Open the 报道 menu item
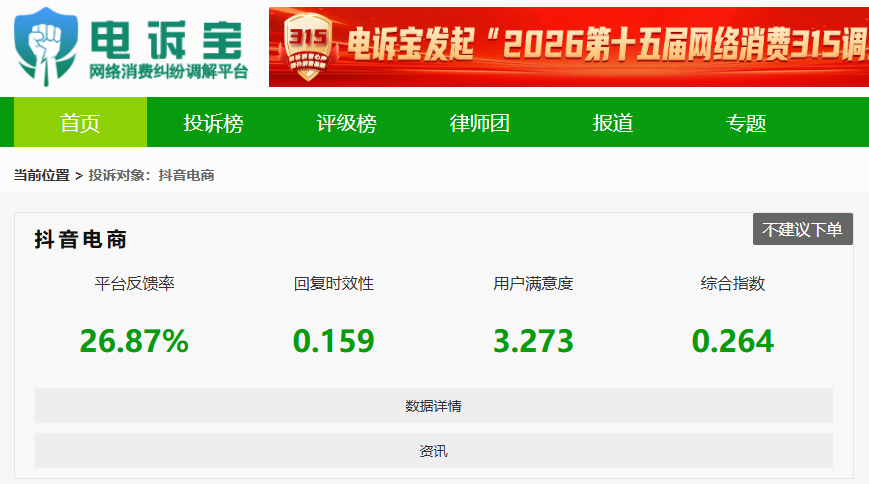The height and width of the screenshot is (484, 869). point(612,123)
